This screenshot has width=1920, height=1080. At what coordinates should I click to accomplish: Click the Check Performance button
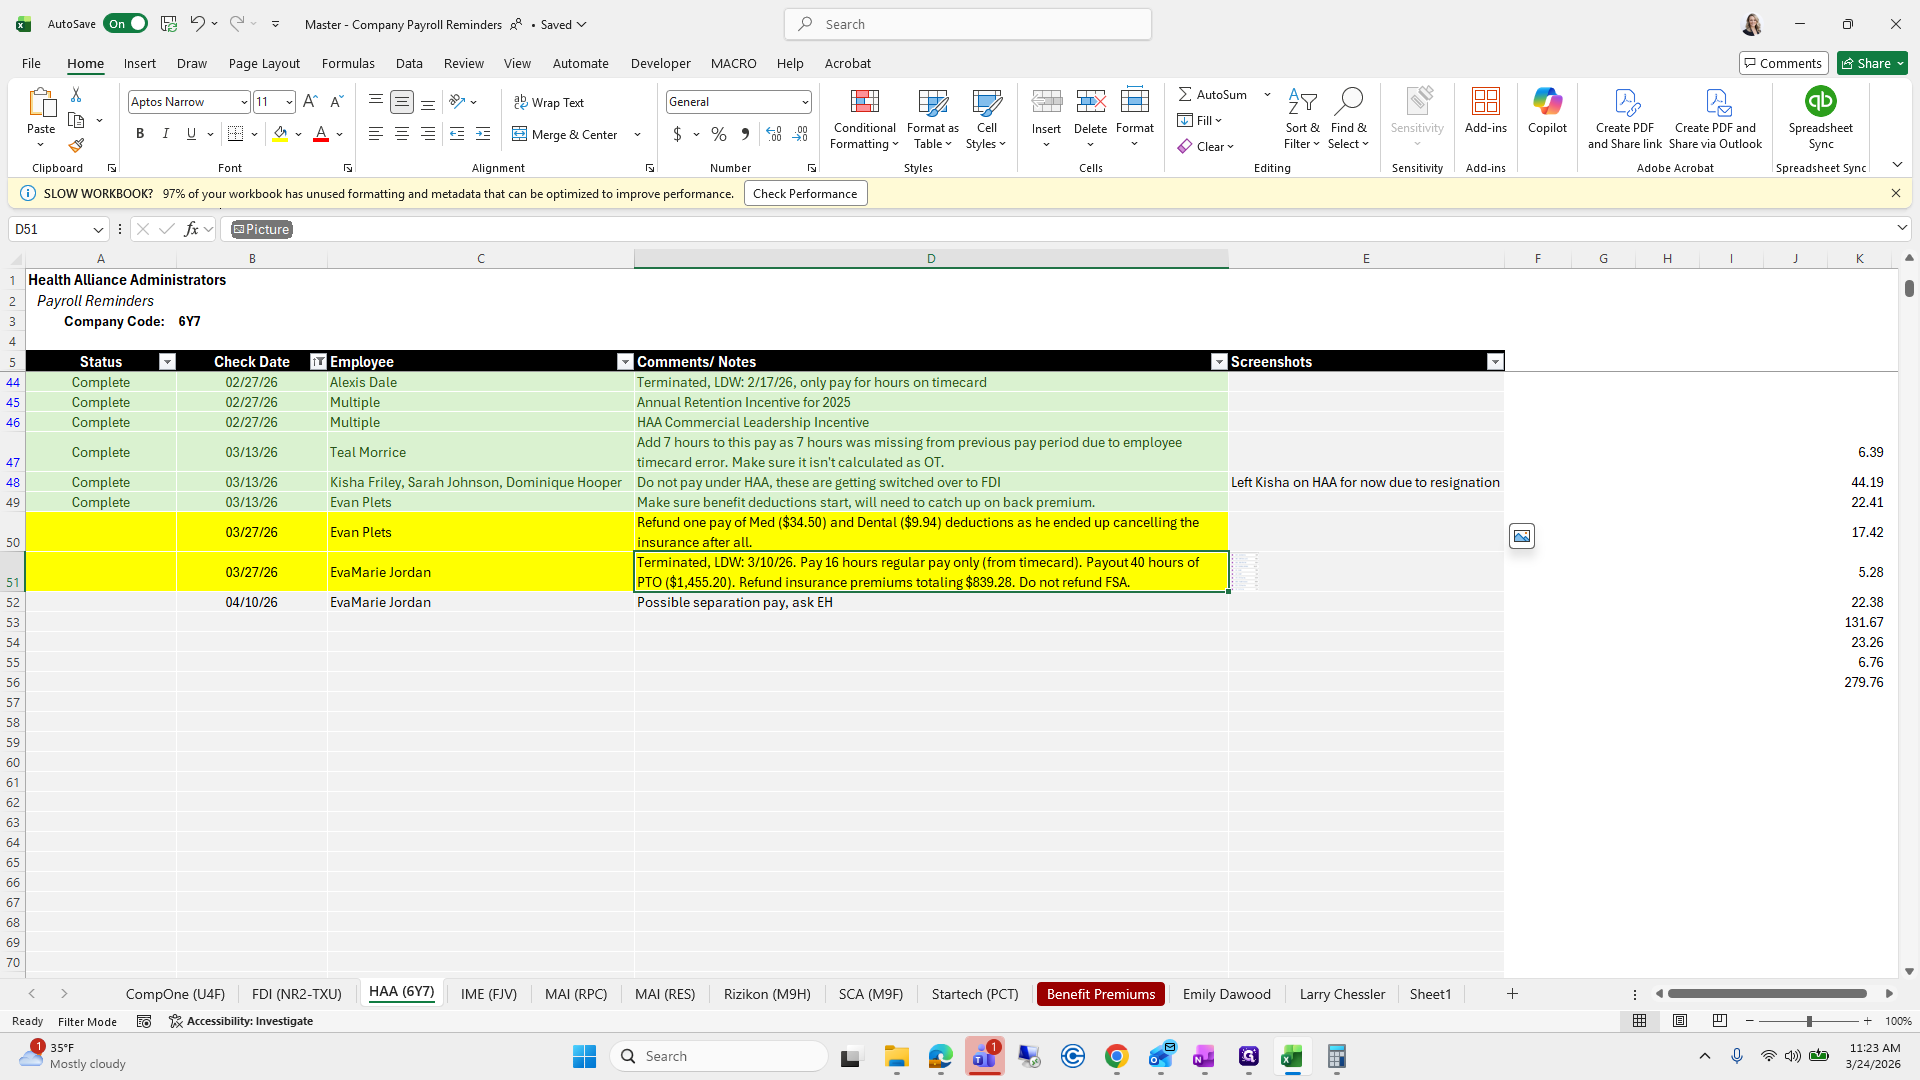point(805,194)
